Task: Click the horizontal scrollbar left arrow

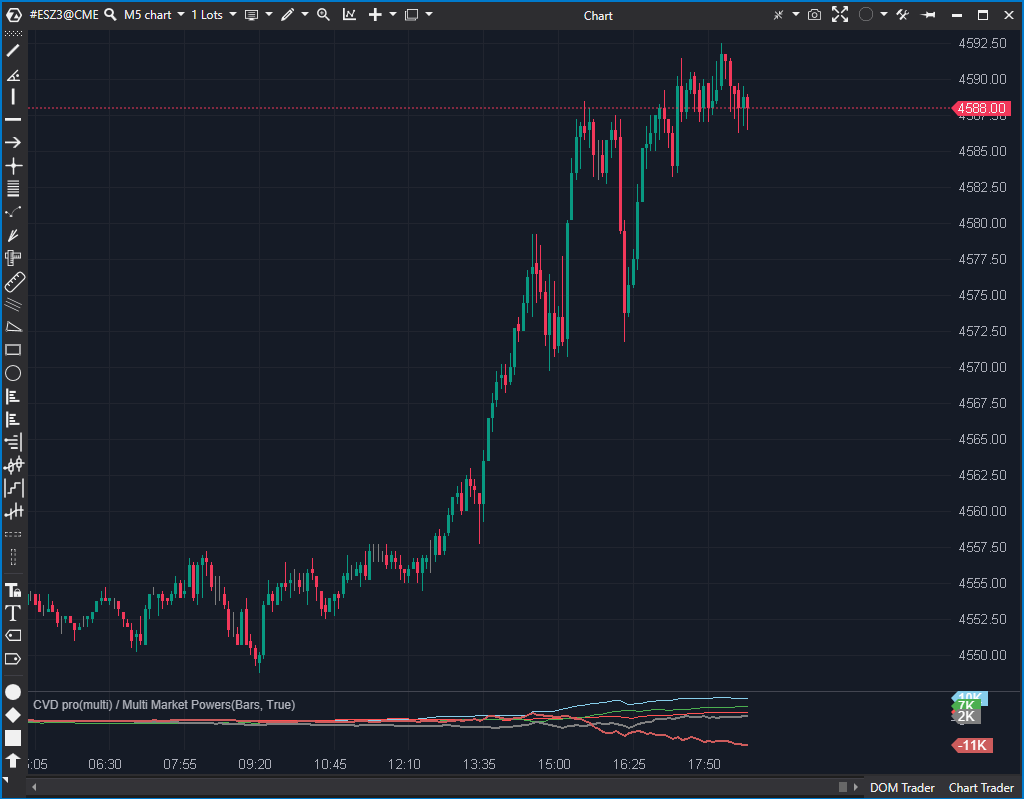Action: coord(34,787)
